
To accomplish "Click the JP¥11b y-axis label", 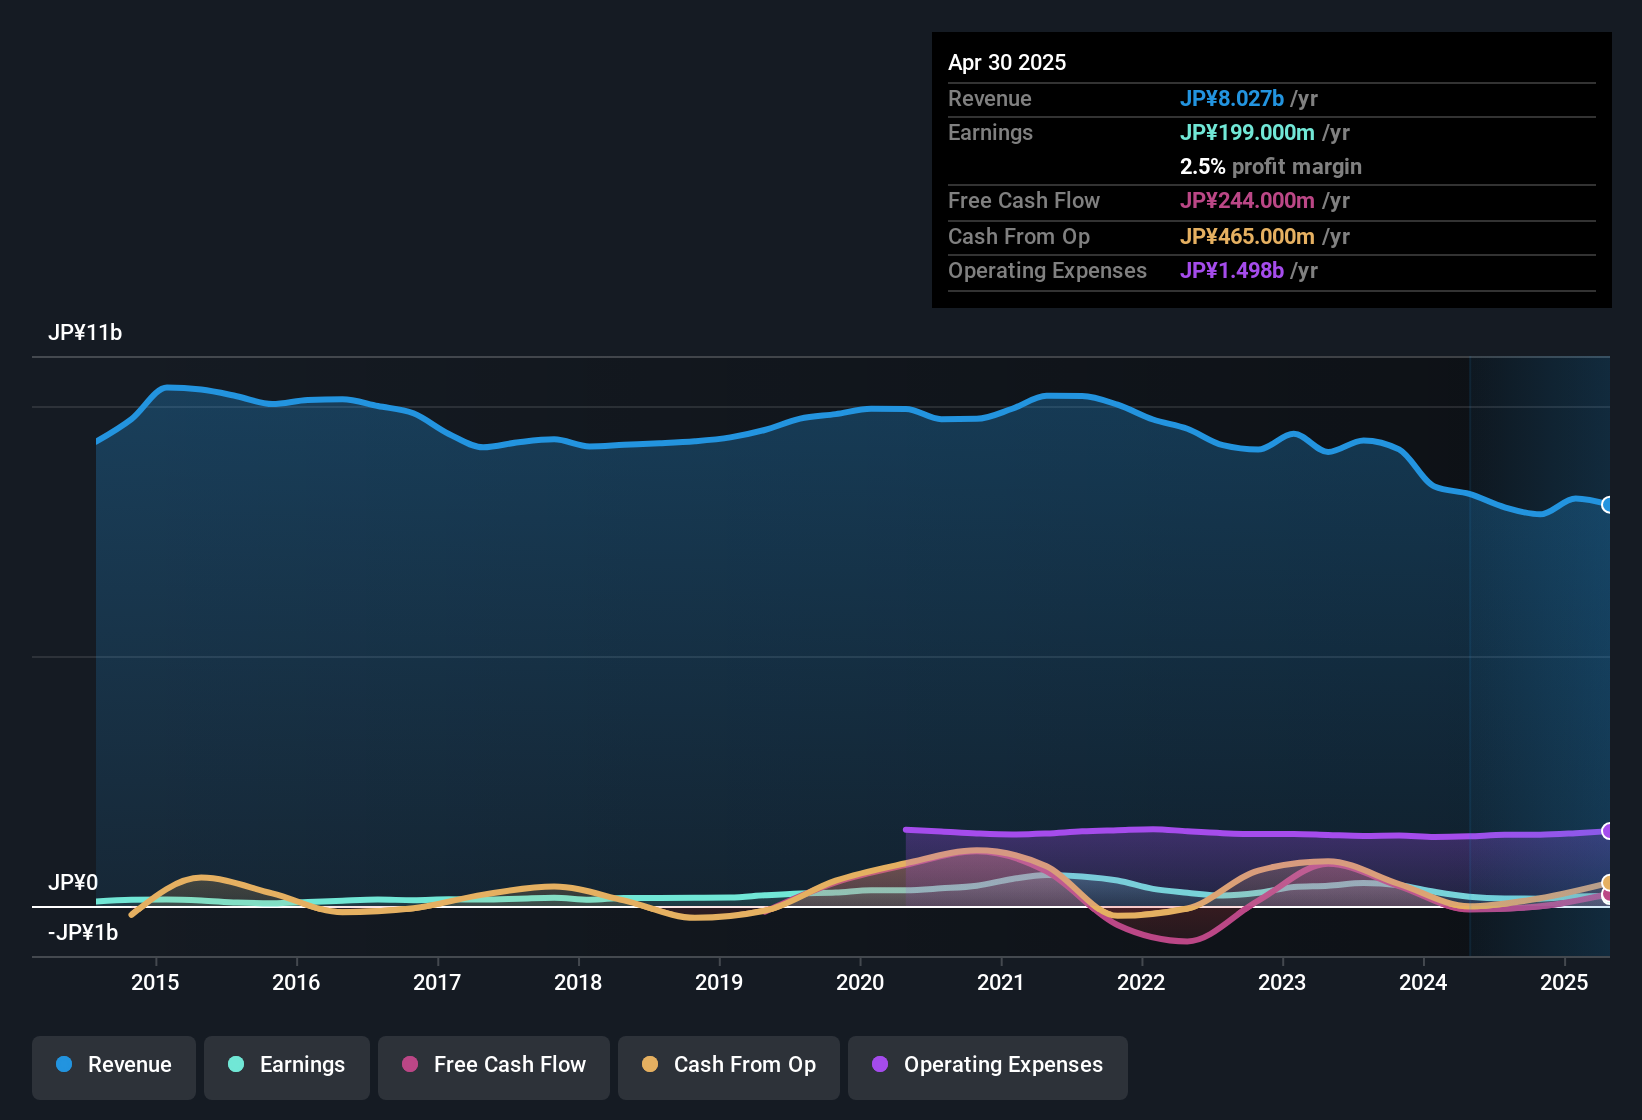I will click(x=85, y=333).
